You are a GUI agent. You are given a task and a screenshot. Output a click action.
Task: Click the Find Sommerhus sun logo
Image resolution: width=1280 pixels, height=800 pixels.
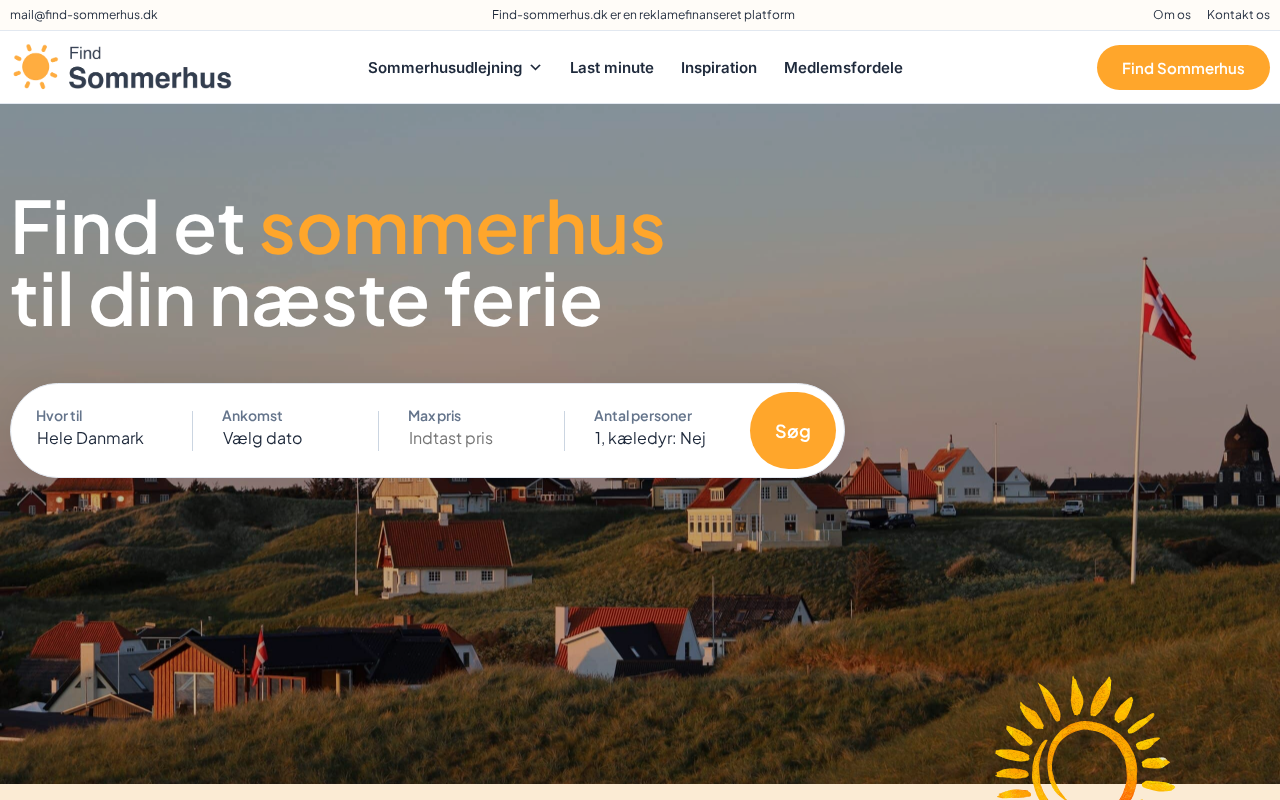[x=35, y=67]
